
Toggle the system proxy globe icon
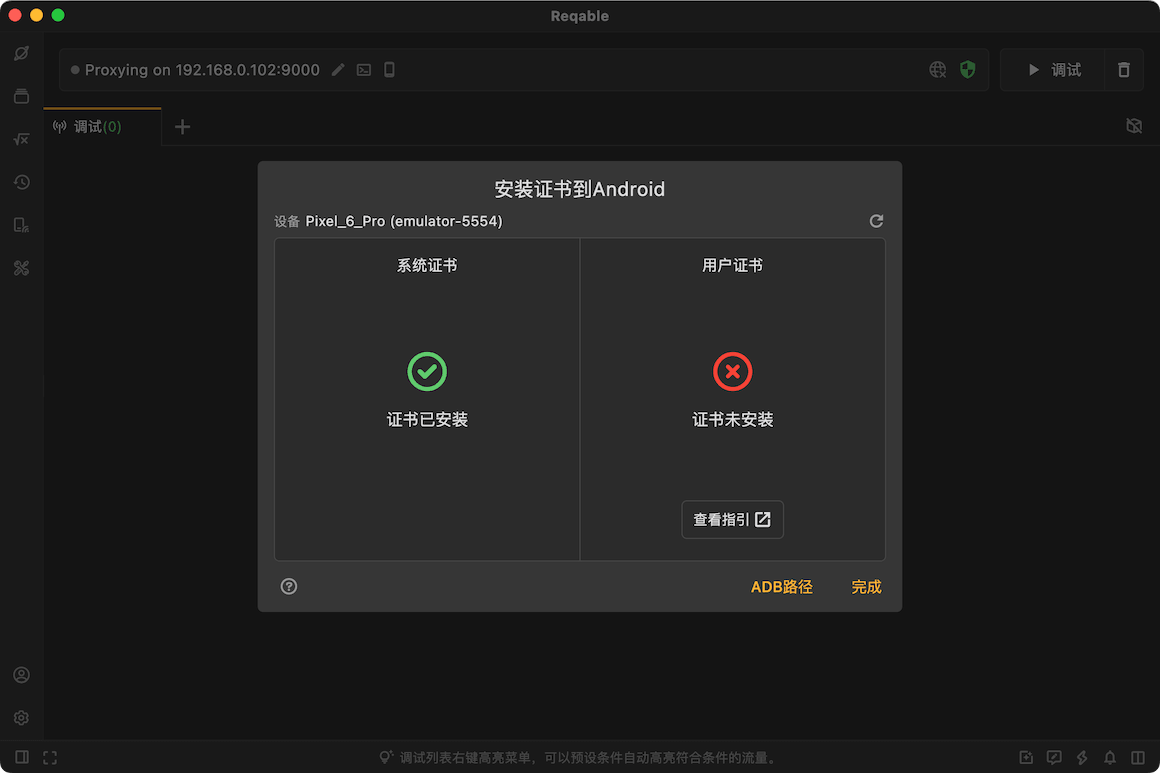(x=937, y=70)
